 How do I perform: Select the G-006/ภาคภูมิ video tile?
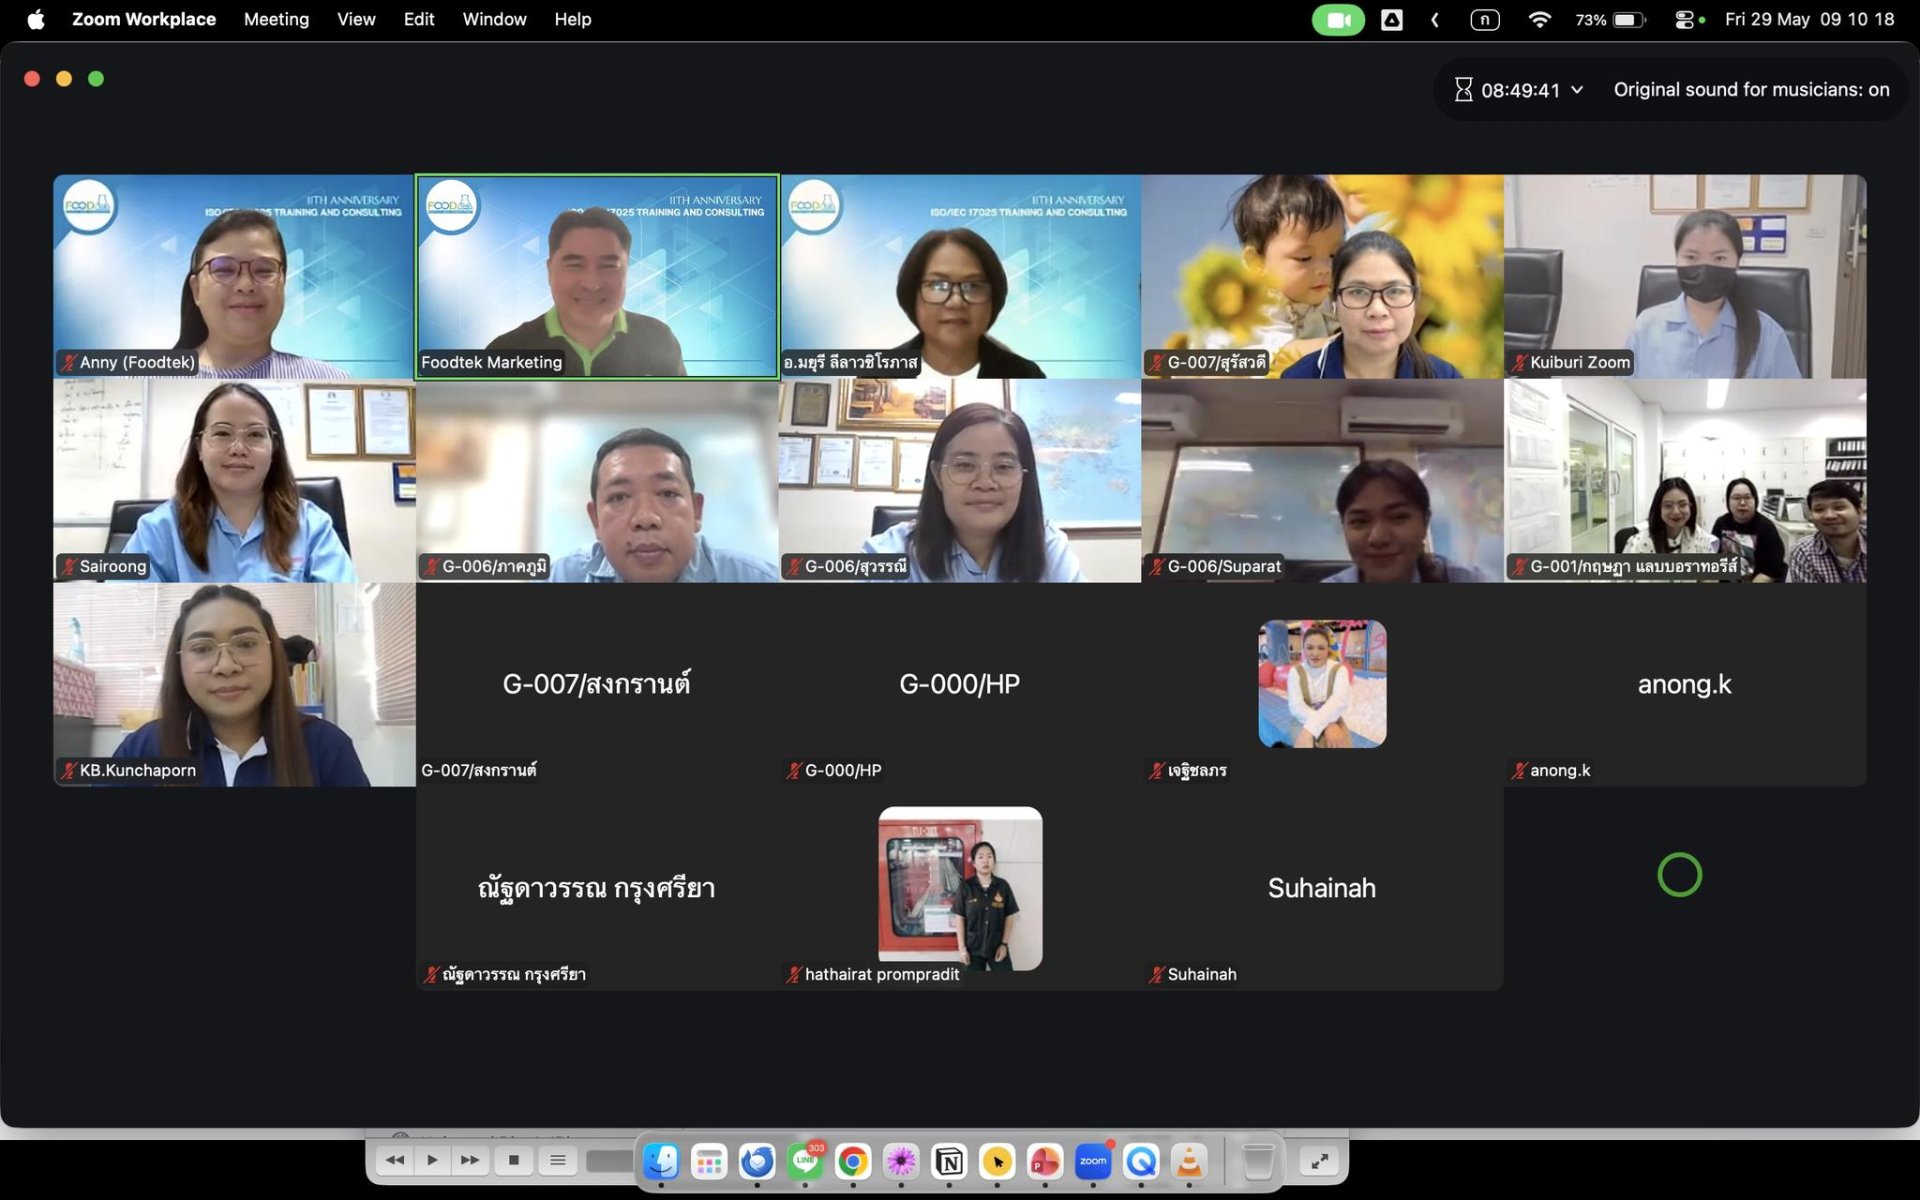pyautogui.click(x=597, y=481)
